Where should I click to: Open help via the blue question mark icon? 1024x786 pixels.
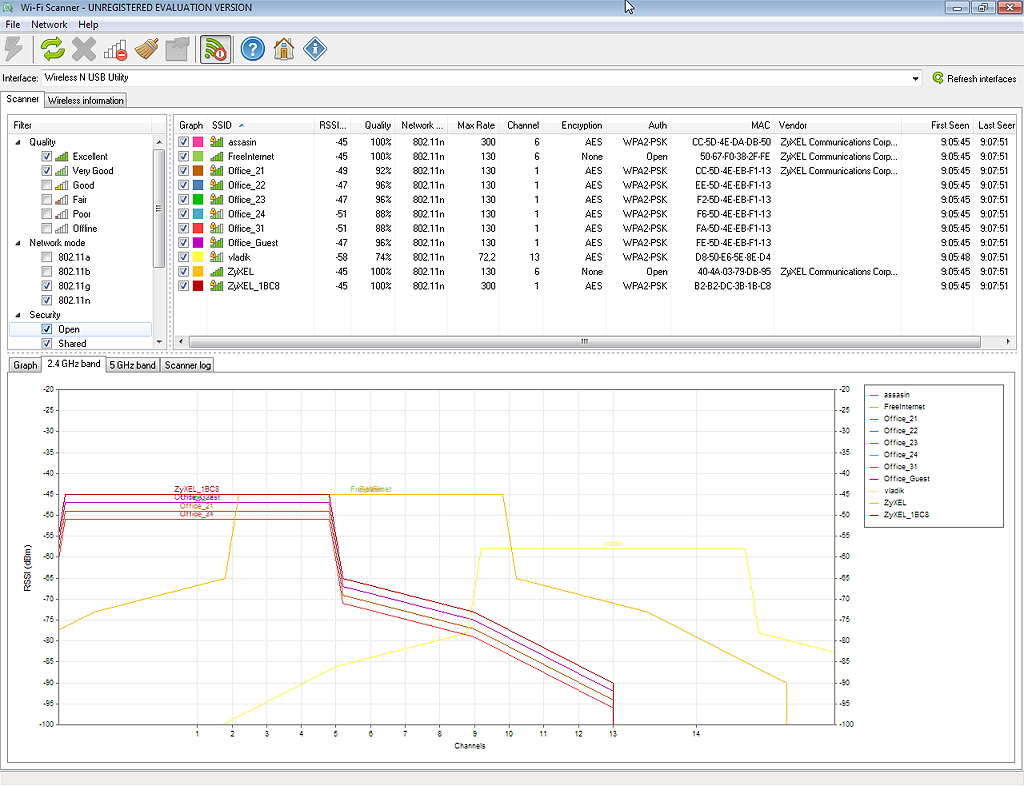click(x=252, y=48)
